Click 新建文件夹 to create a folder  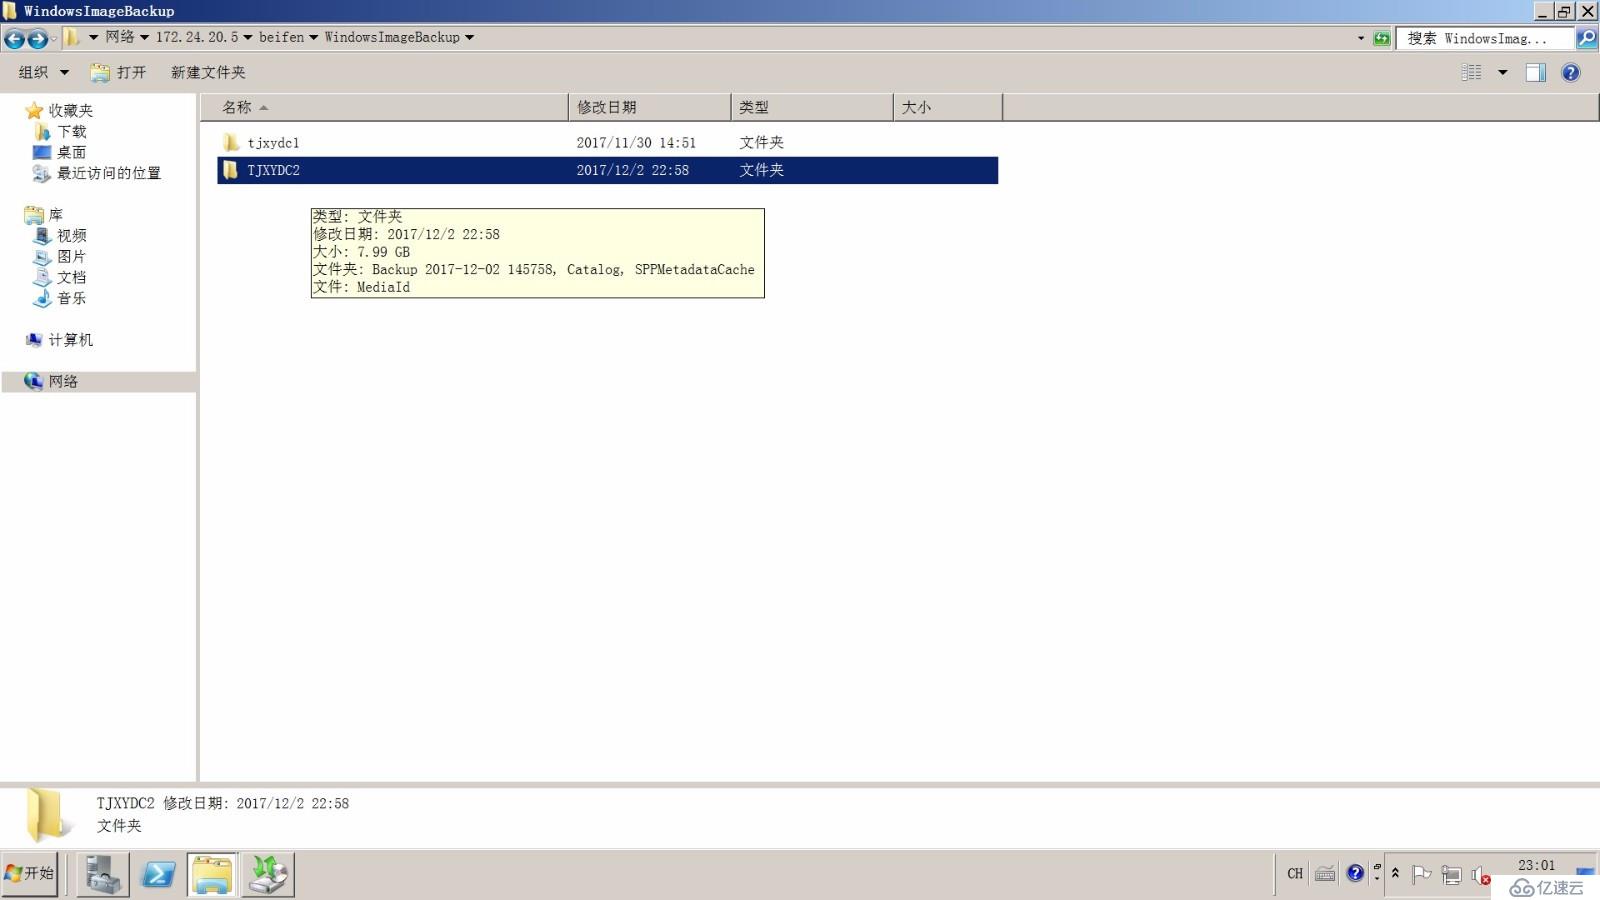point(208,72)
